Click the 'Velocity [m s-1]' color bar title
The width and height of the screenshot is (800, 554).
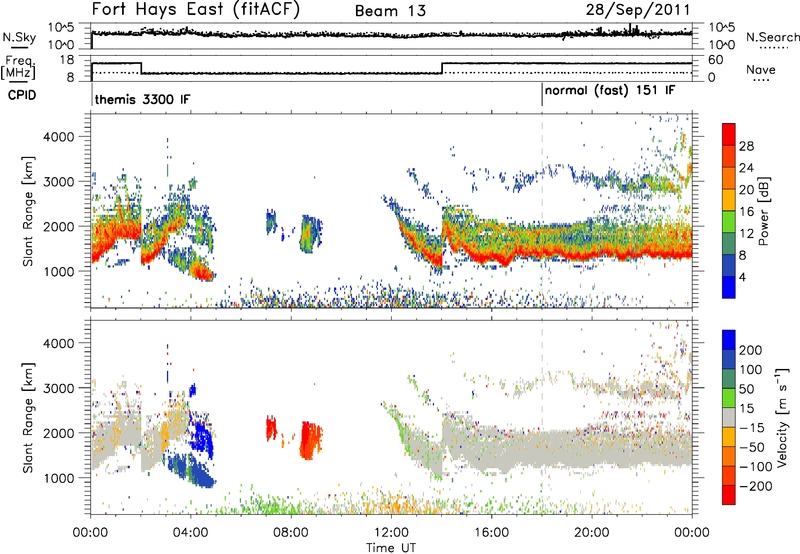[781, 417]
